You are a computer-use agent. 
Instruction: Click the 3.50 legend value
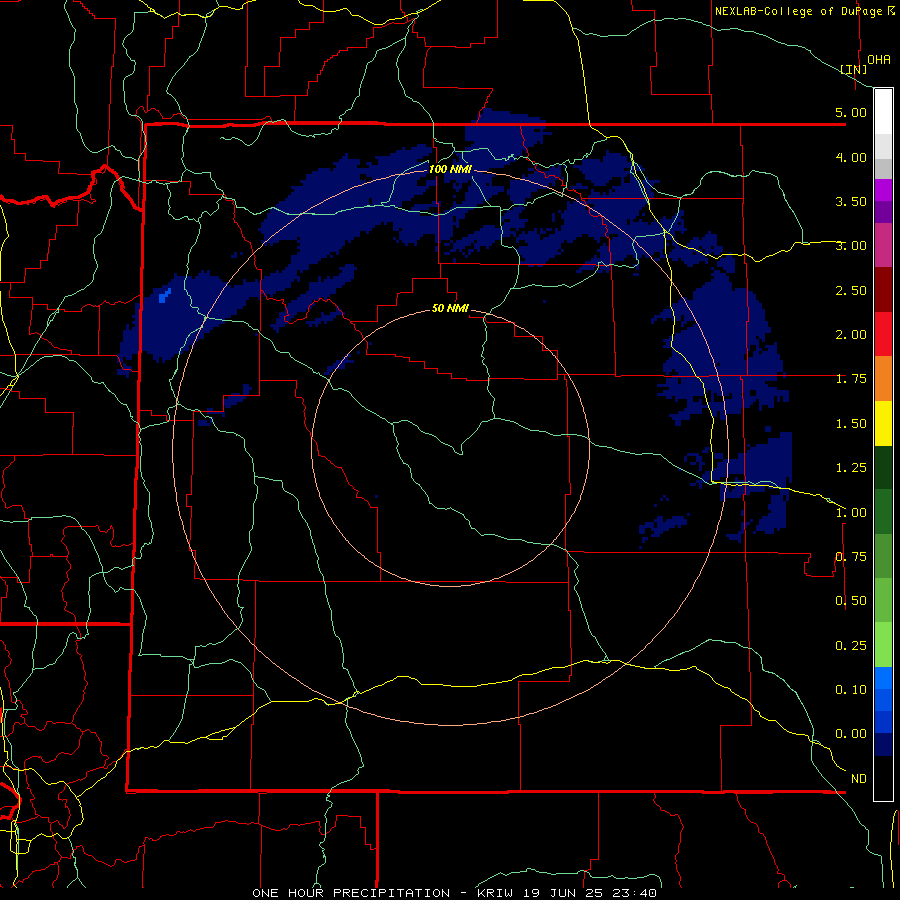pos(851,201)
